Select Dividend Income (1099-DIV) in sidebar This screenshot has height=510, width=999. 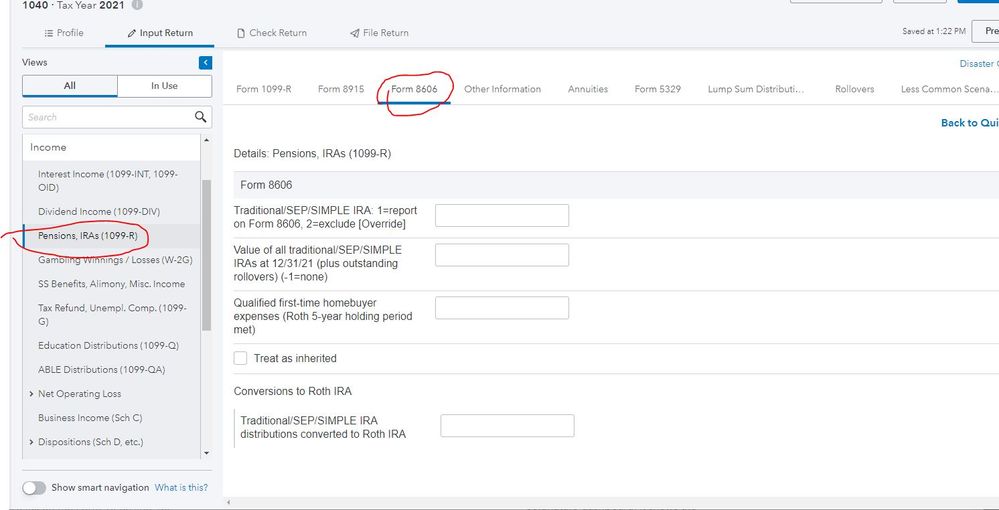tap(98, 212)
